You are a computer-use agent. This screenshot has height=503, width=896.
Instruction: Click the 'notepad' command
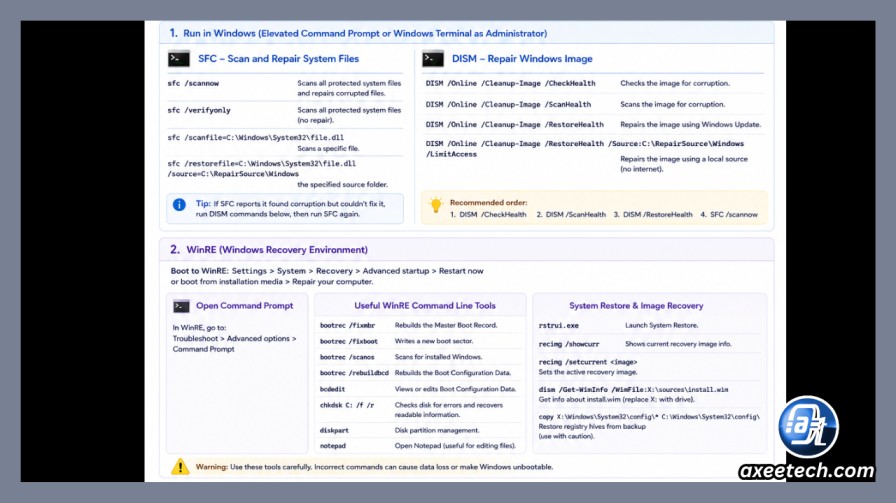333,446
